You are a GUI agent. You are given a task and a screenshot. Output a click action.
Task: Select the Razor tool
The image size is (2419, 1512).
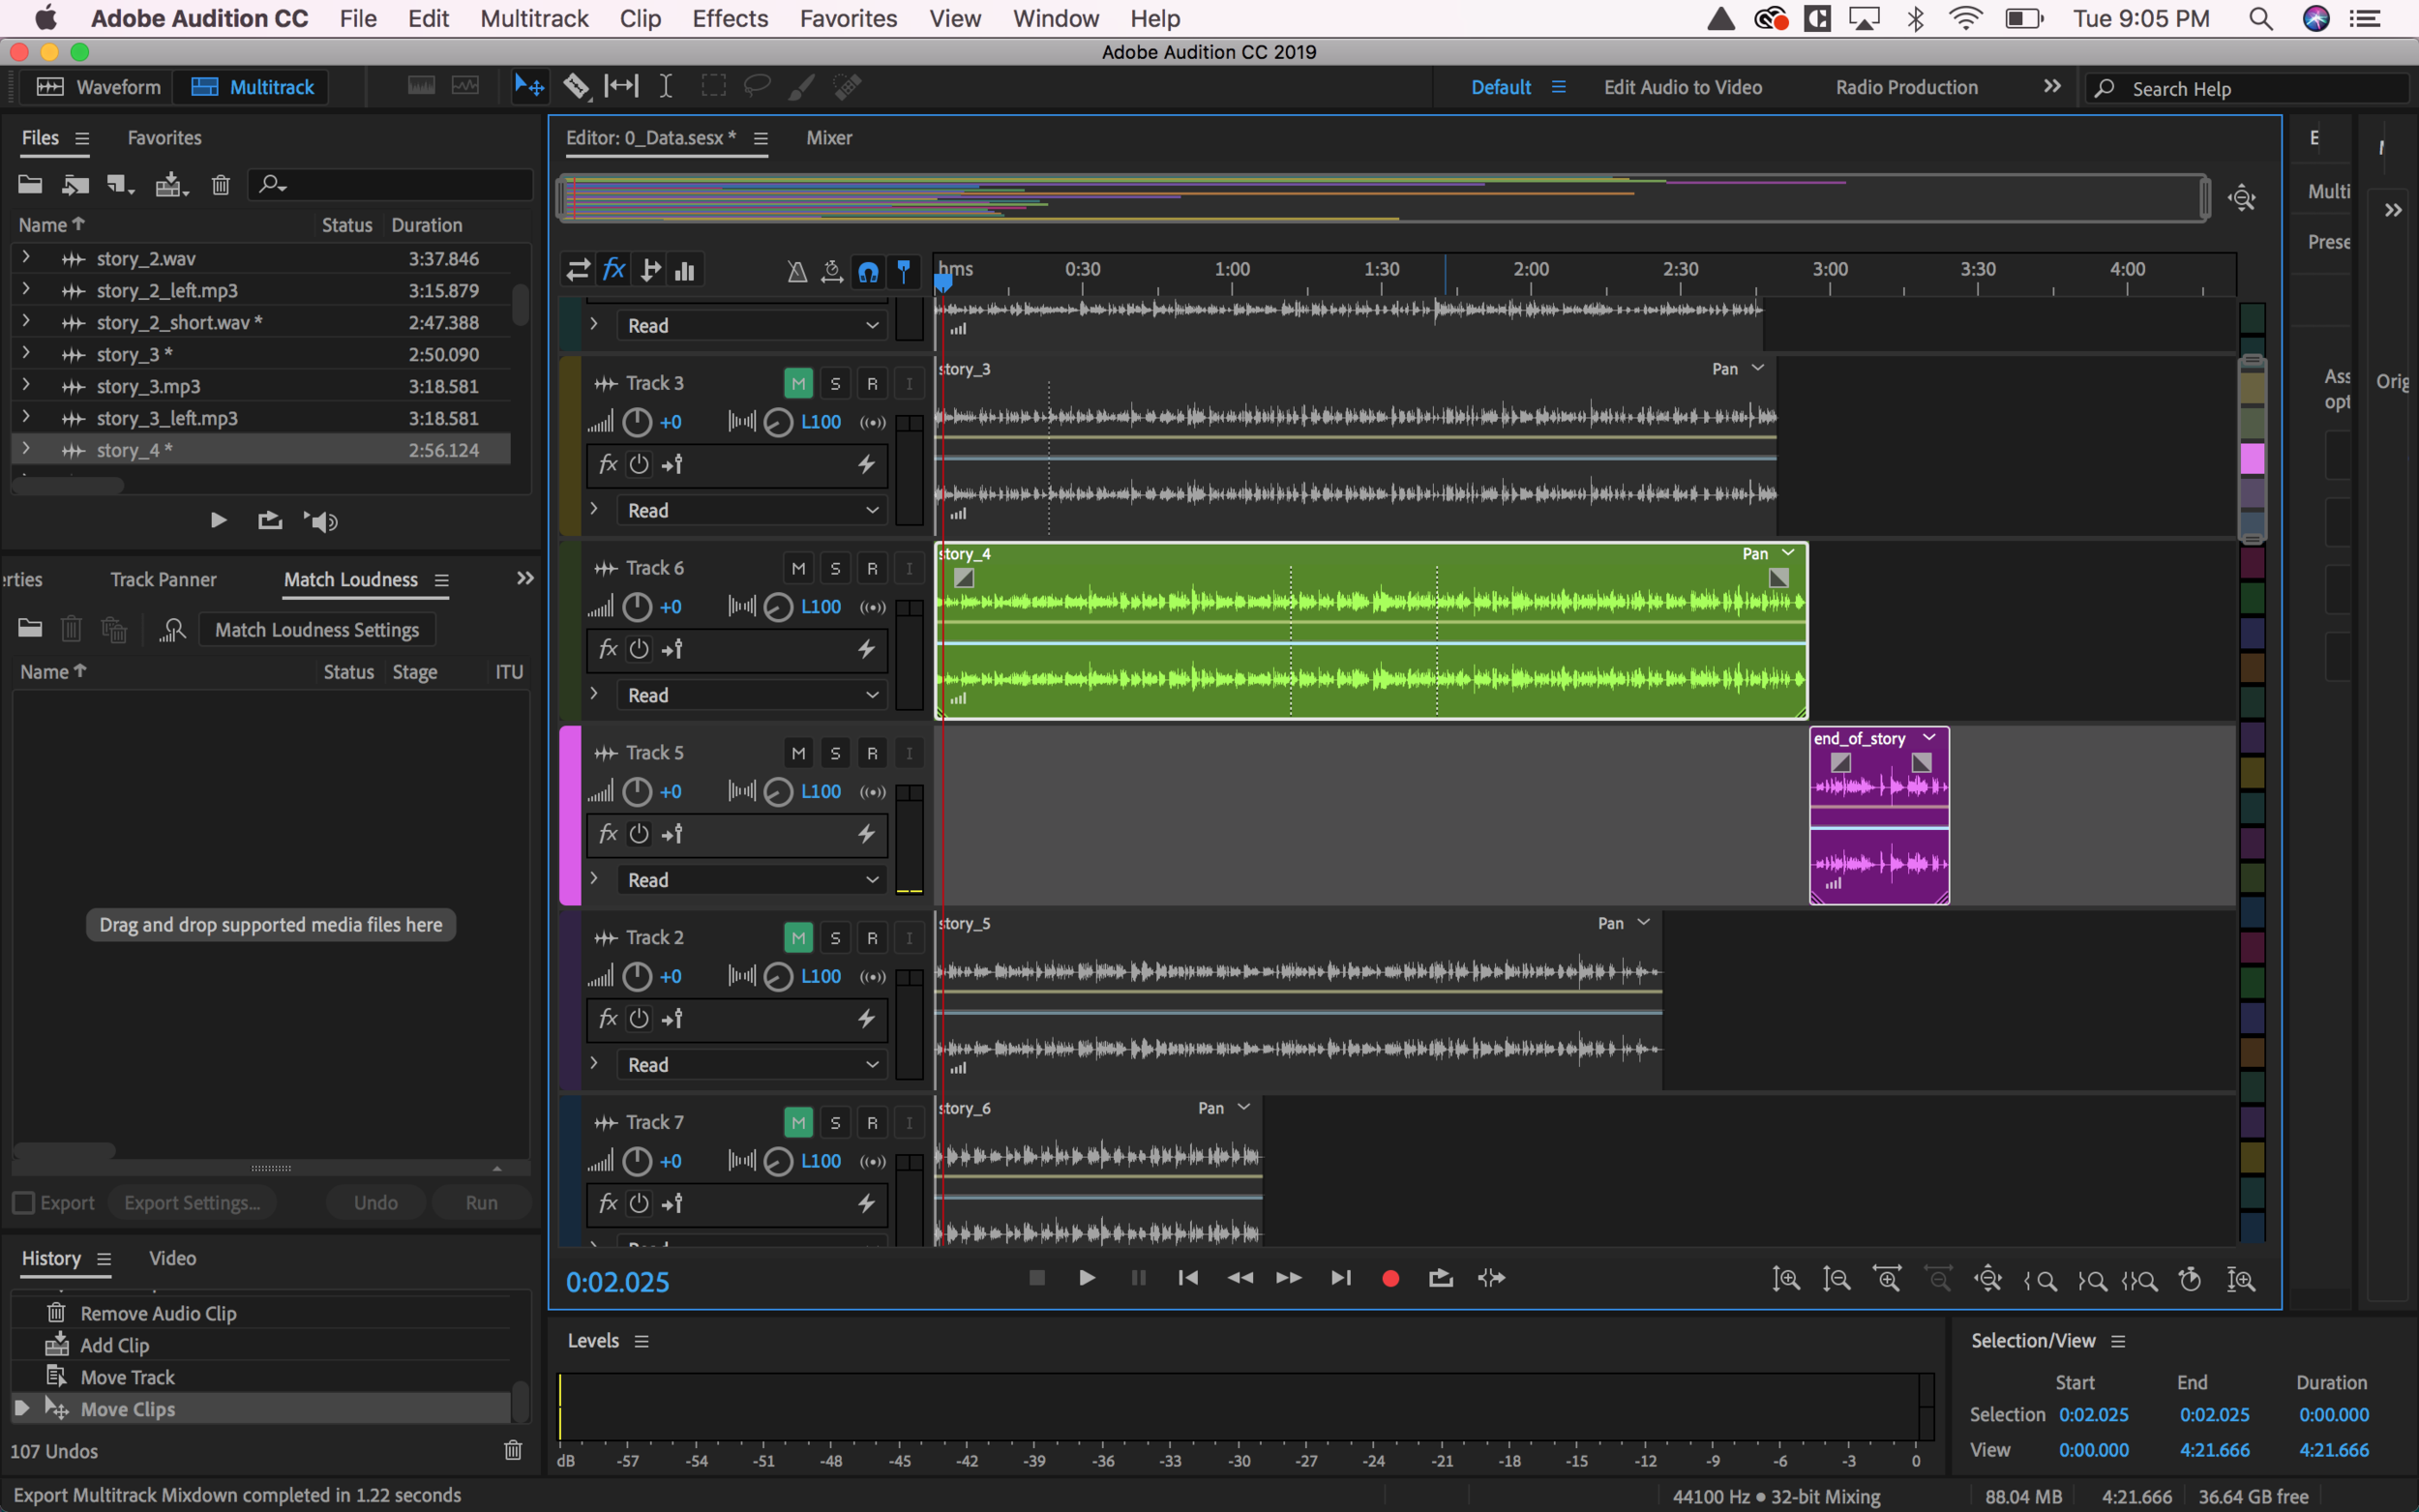577,86
